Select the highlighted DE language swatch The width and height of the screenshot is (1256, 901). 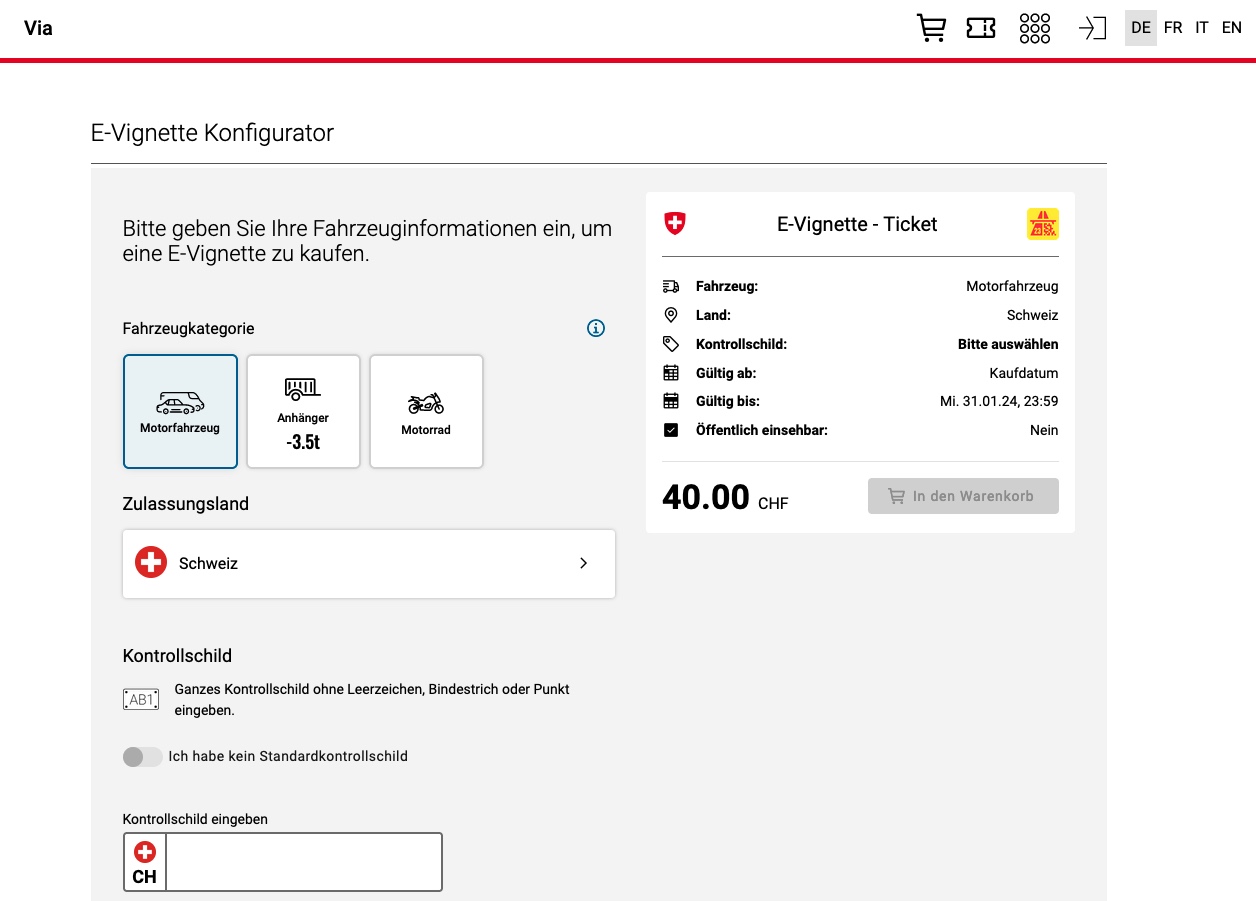[1140, 27]
